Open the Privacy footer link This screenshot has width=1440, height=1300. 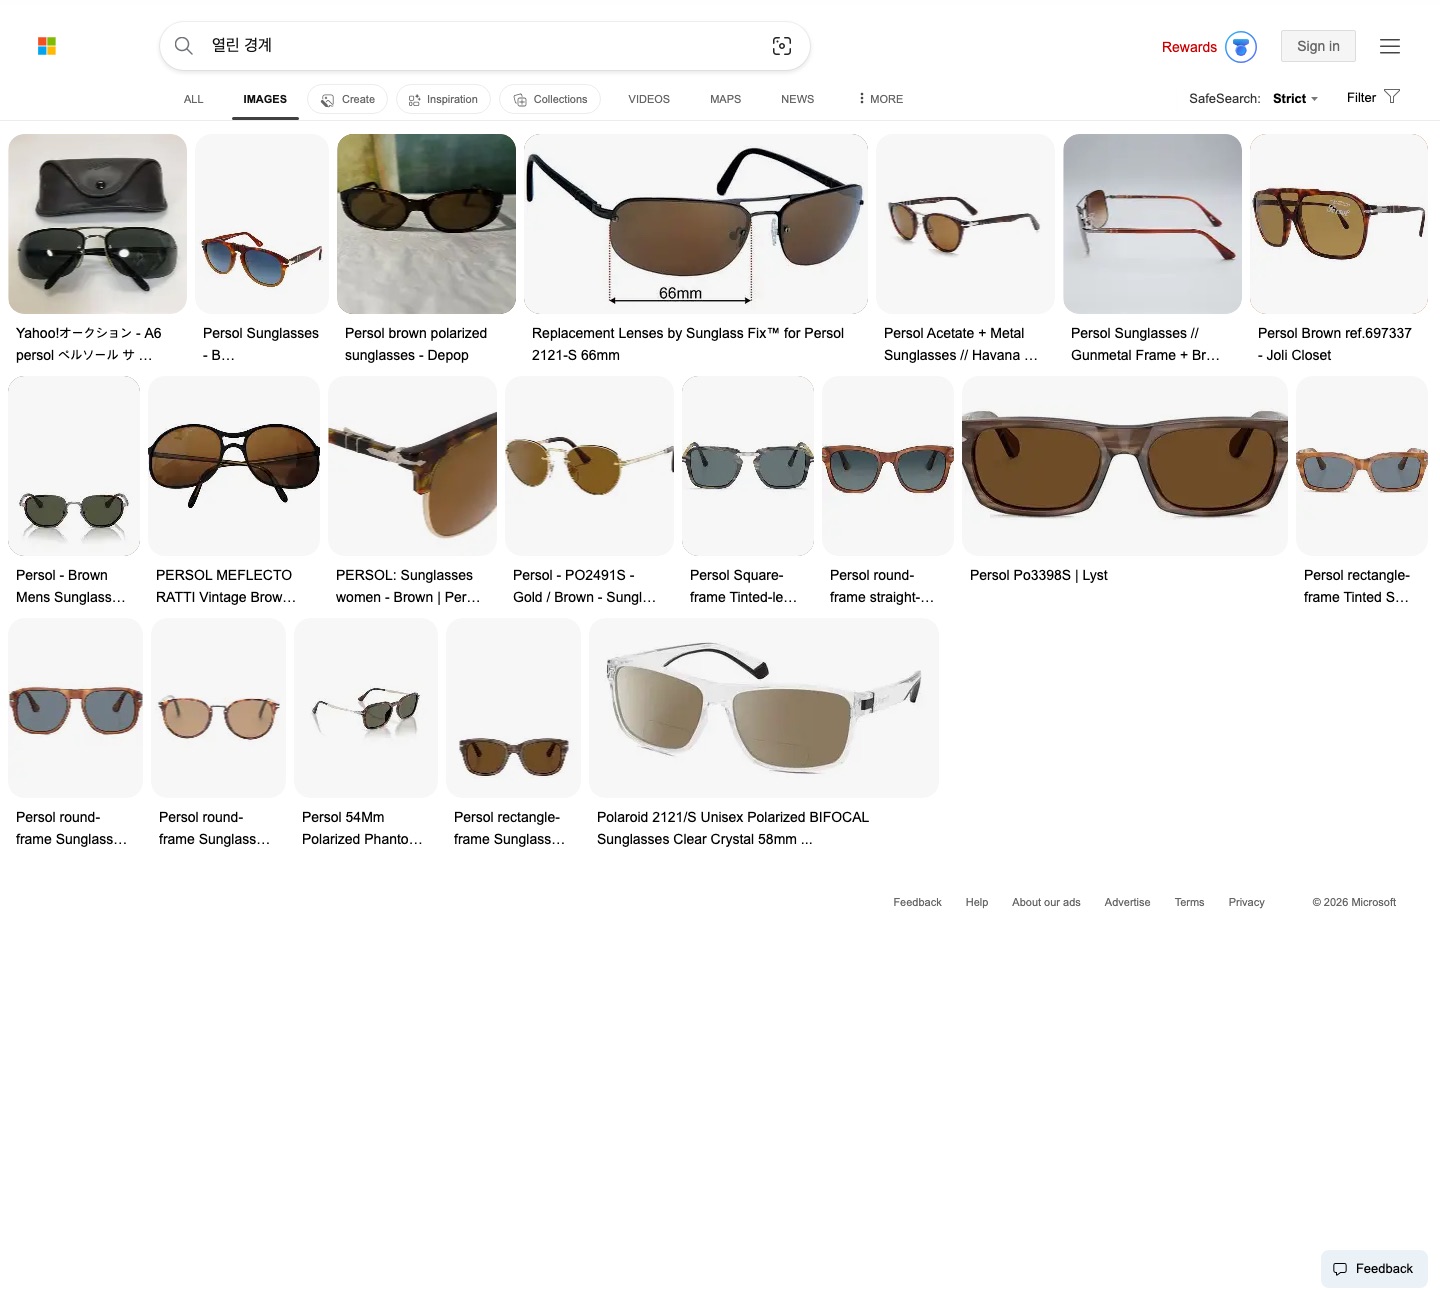1246,902
